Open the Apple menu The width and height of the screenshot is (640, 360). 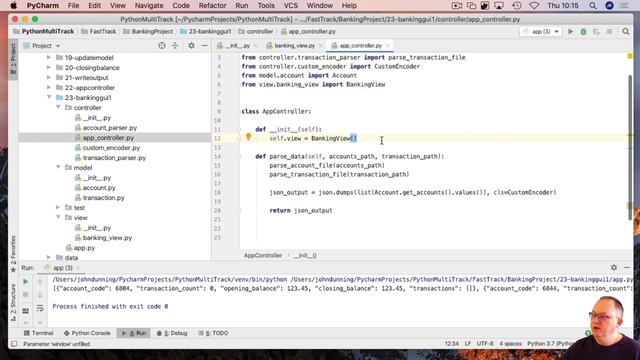(x=13, y=6)
